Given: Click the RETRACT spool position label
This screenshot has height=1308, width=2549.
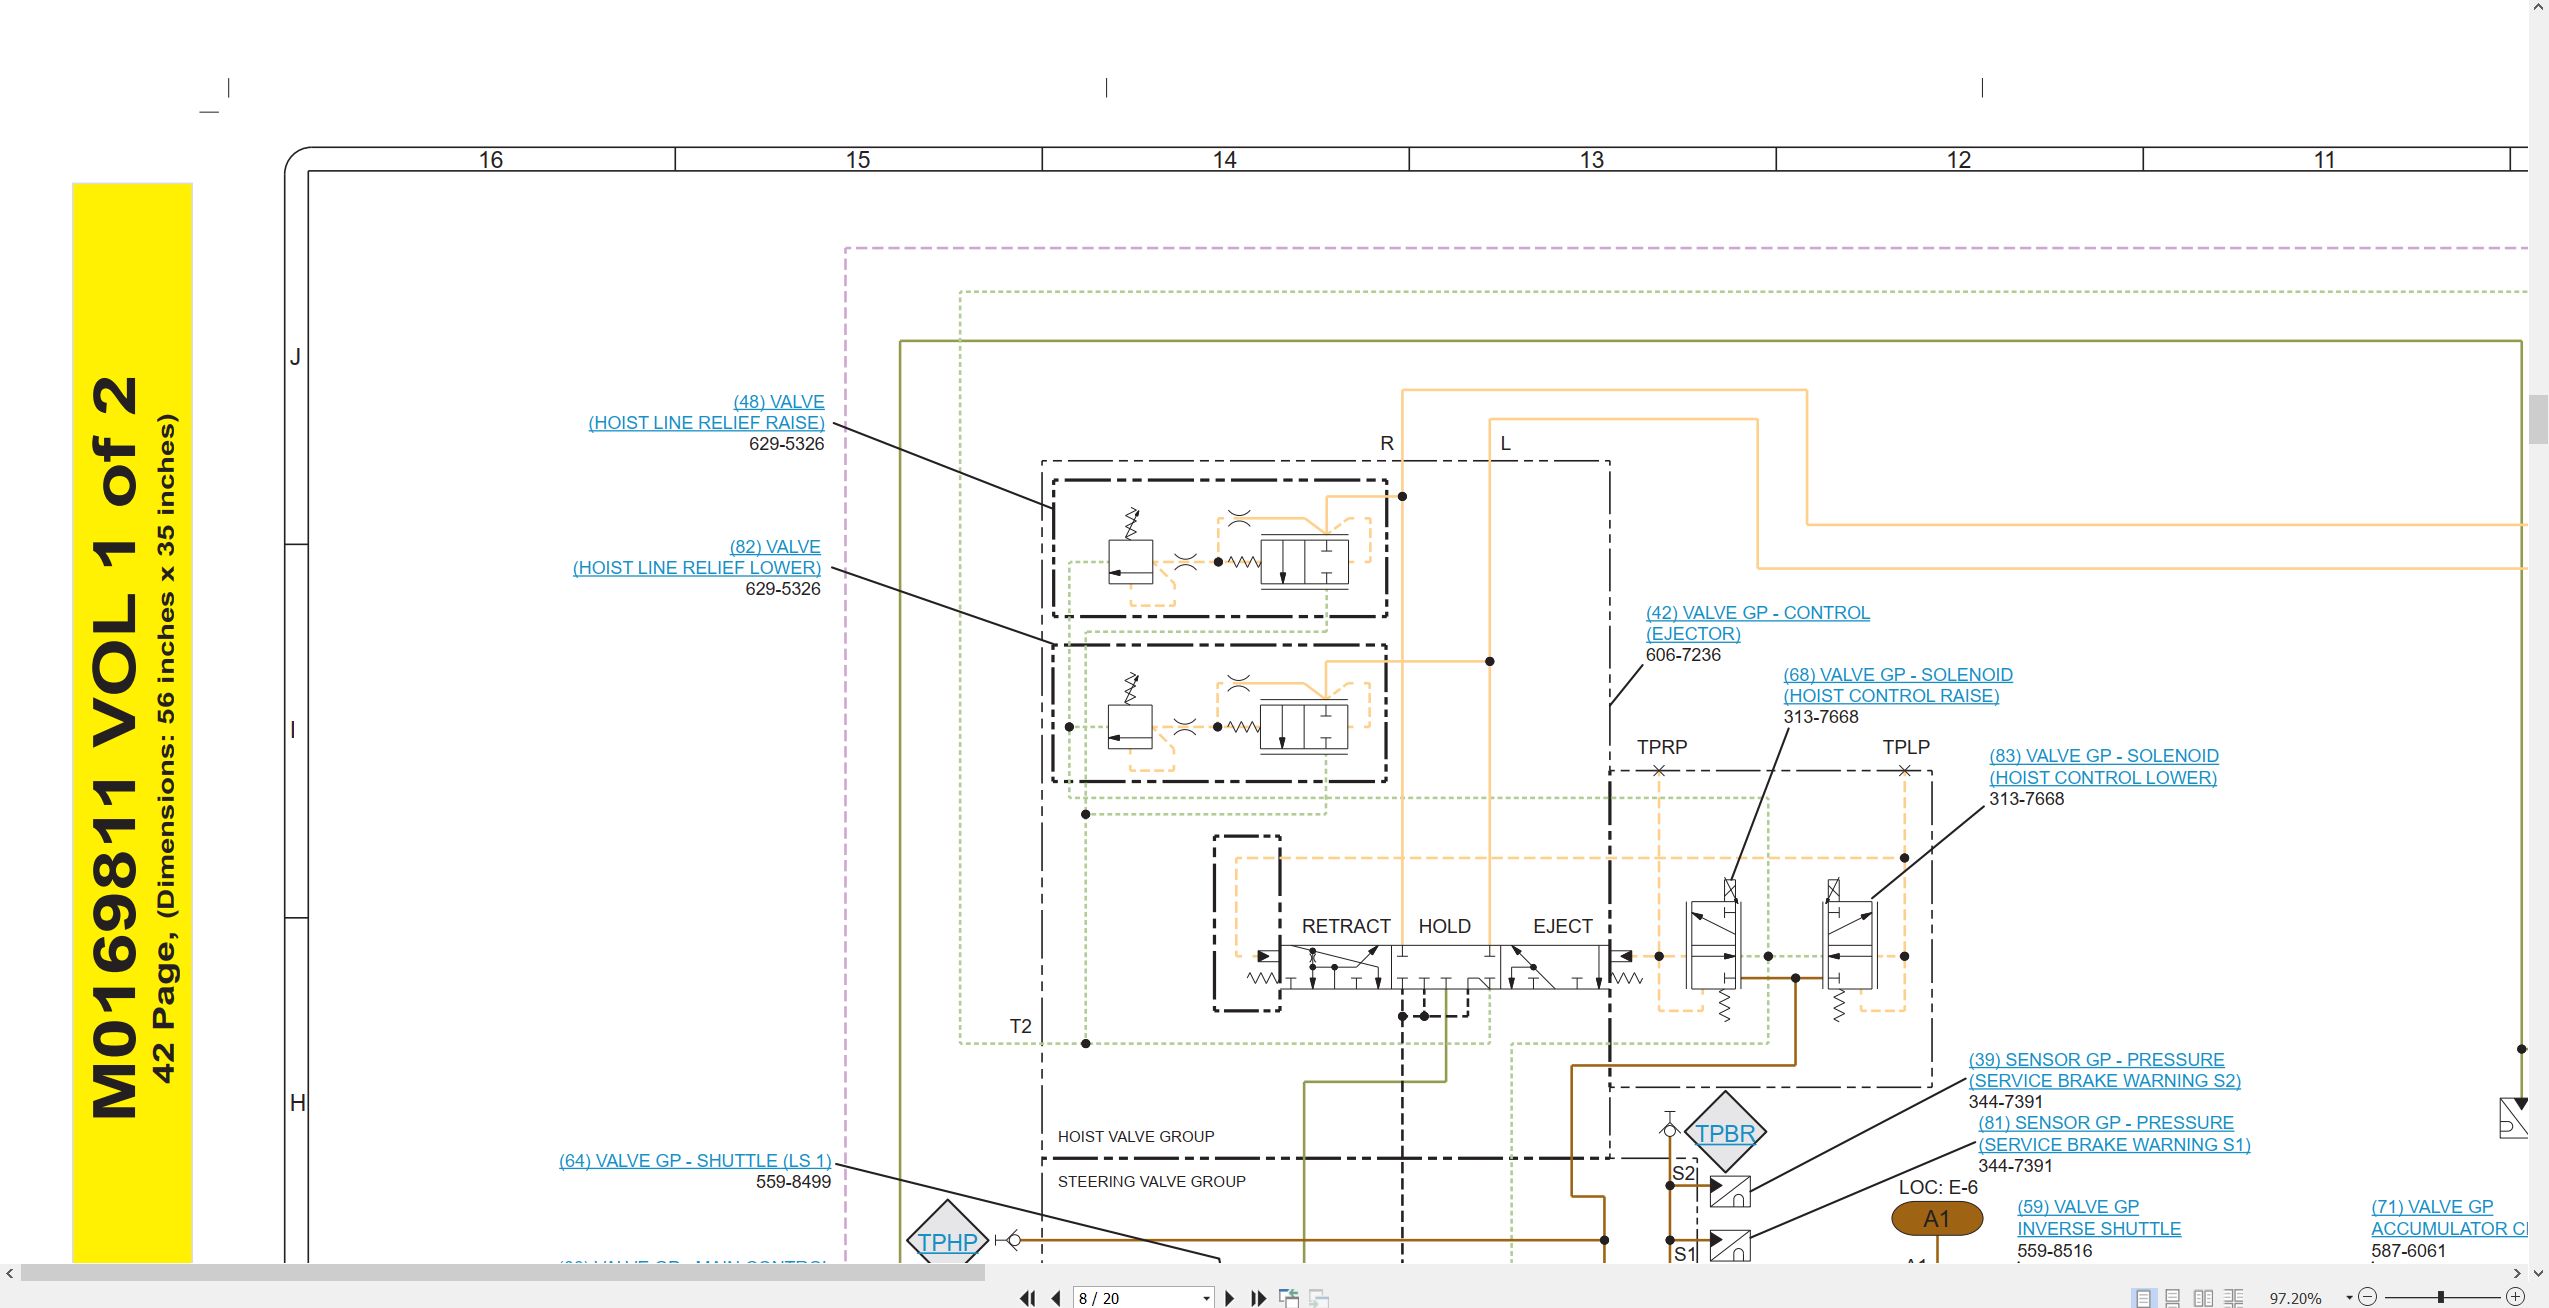Looking at the screenshot, I should coord(1346,927).
